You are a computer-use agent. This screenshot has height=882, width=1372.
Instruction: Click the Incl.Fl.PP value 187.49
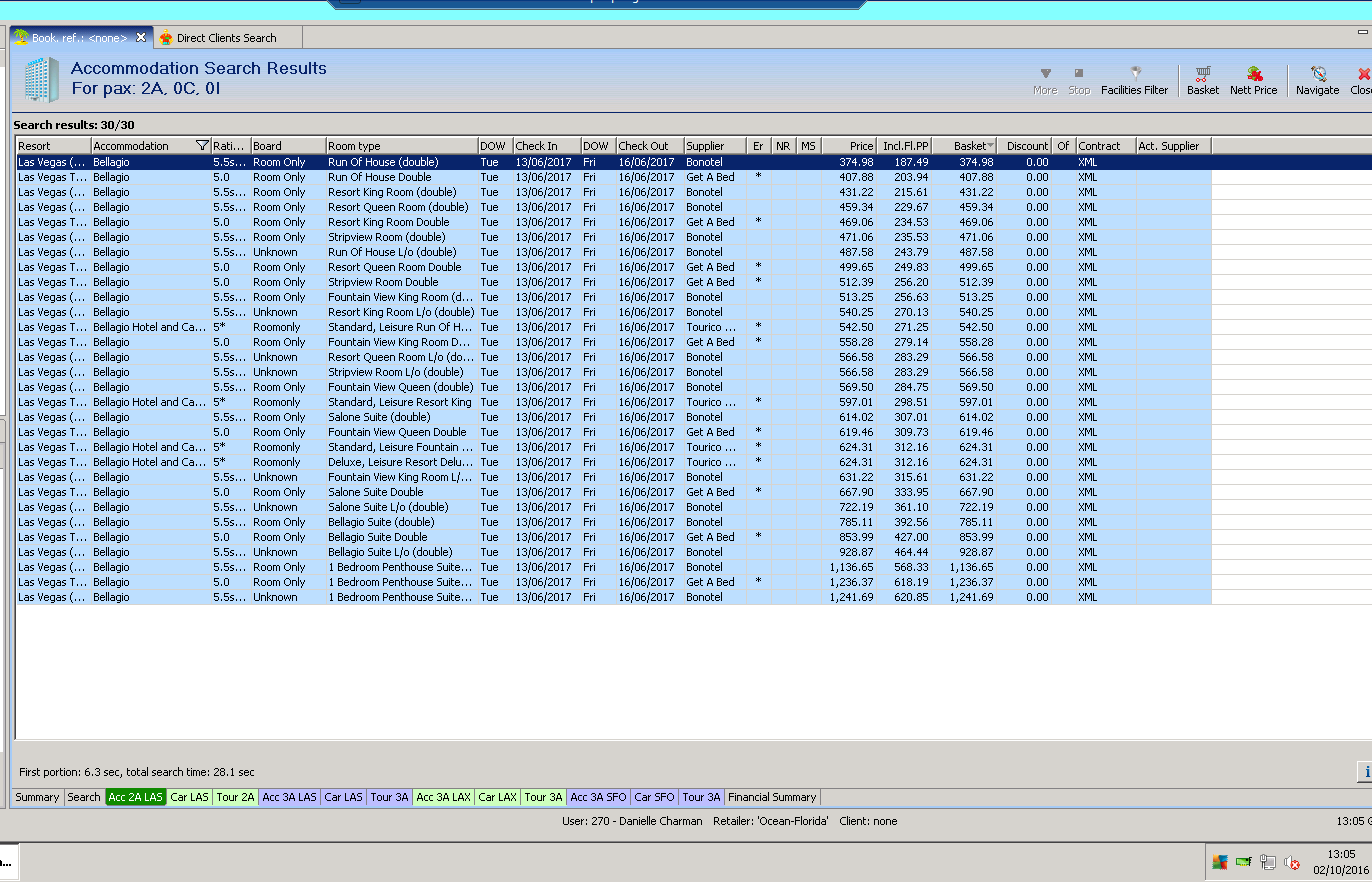(x=911, y=162)
